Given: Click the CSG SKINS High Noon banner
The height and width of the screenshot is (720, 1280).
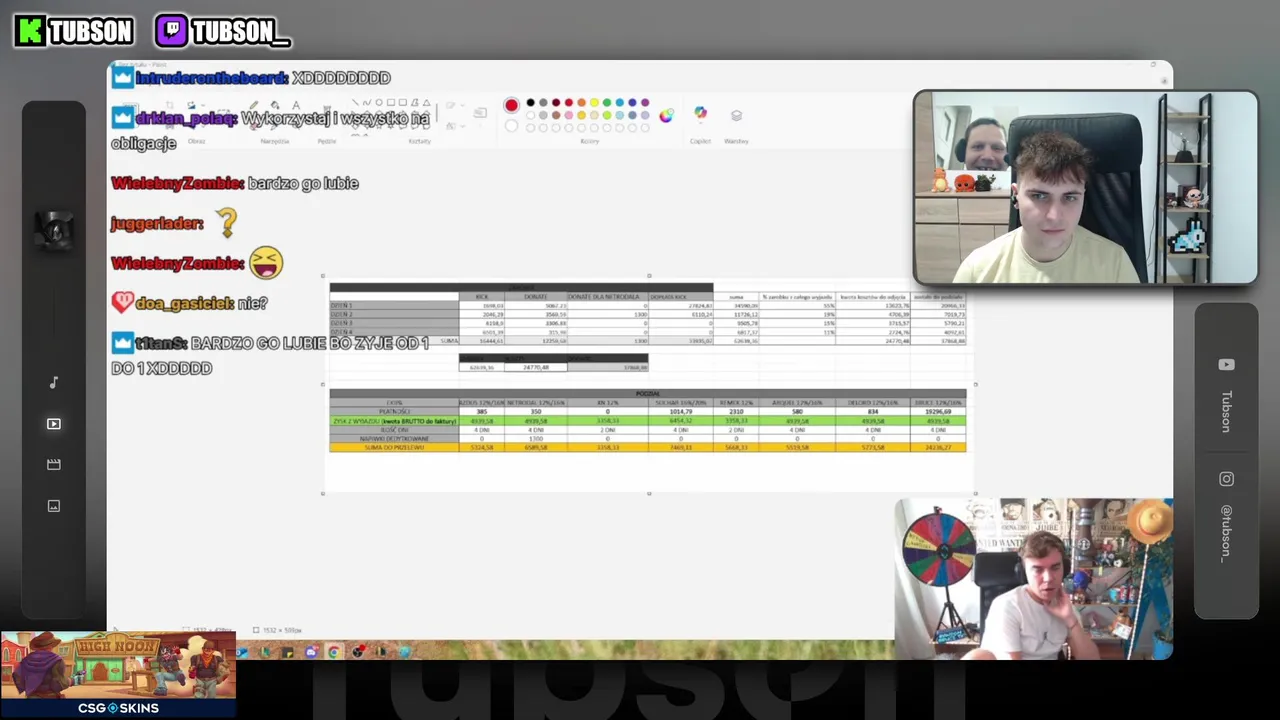Looking at the screenshot, I should tap(118, 674).
